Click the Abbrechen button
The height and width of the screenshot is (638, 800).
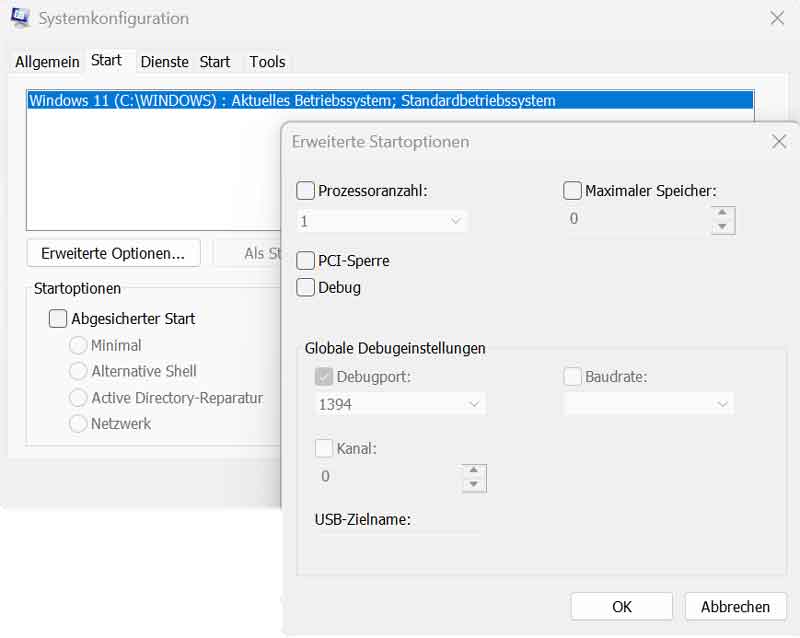[x=735, y=606]
